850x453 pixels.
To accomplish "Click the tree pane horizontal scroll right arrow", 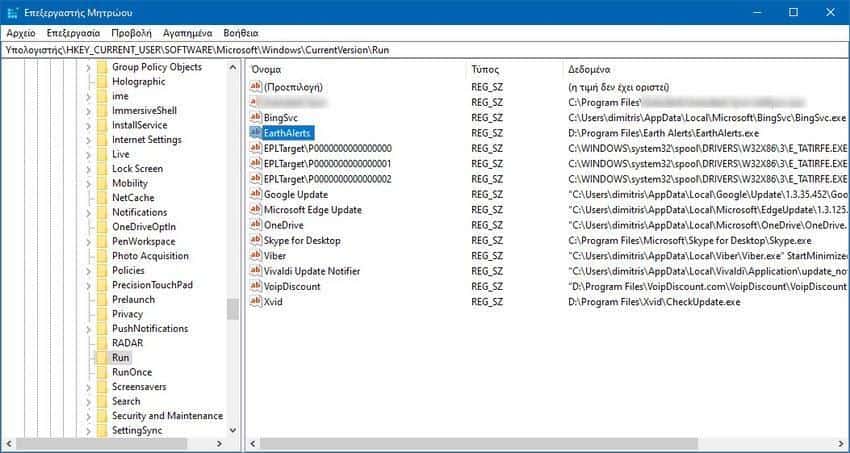I will 219,444.
